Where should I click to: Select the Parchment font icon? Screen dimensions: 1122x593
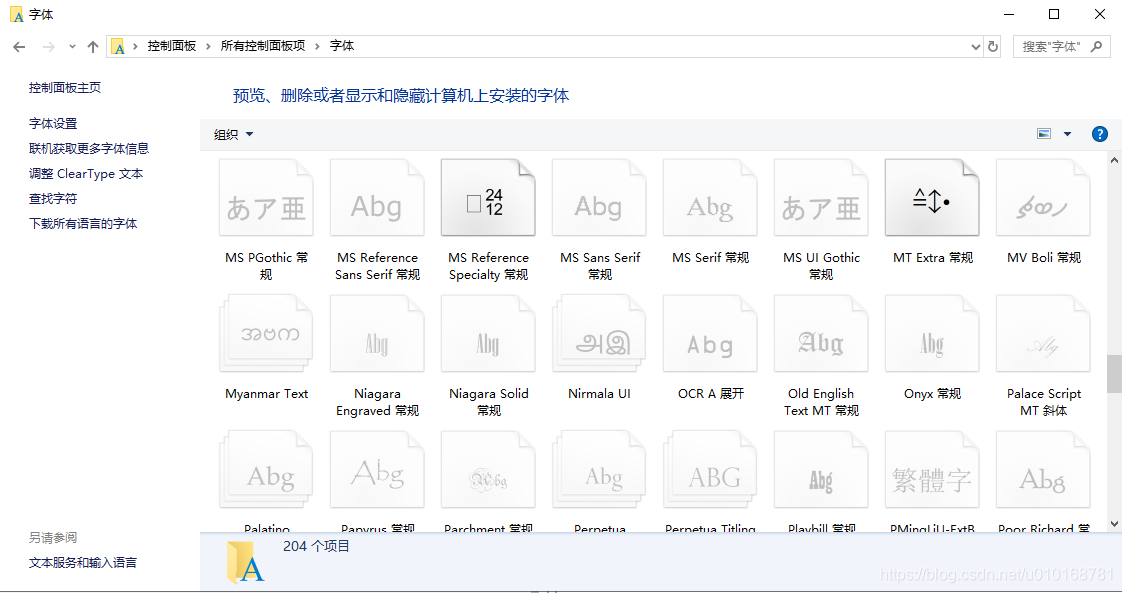pos(488,470)
